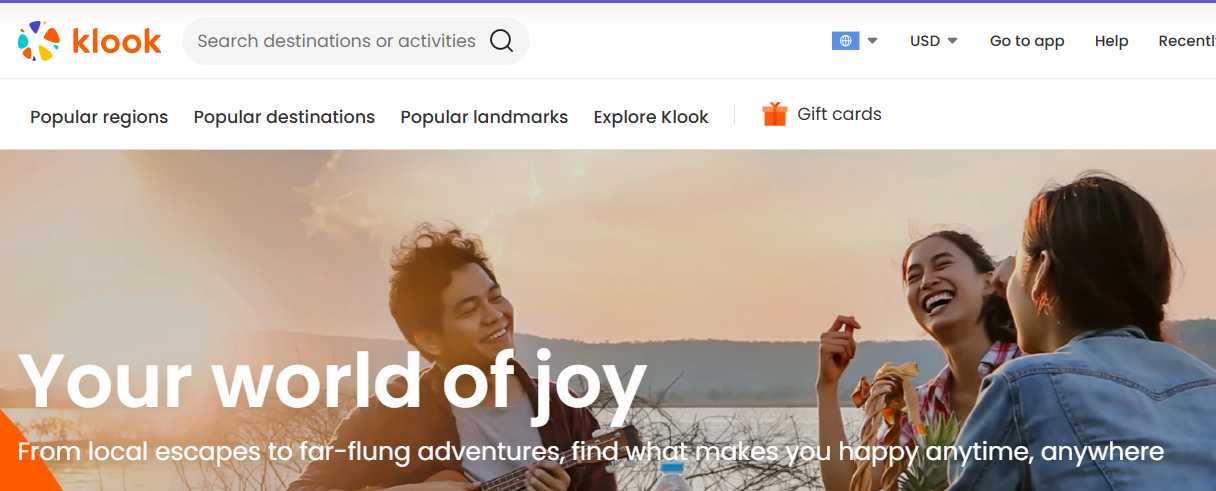Open the Explore Klook menu

tap(651, 117)
